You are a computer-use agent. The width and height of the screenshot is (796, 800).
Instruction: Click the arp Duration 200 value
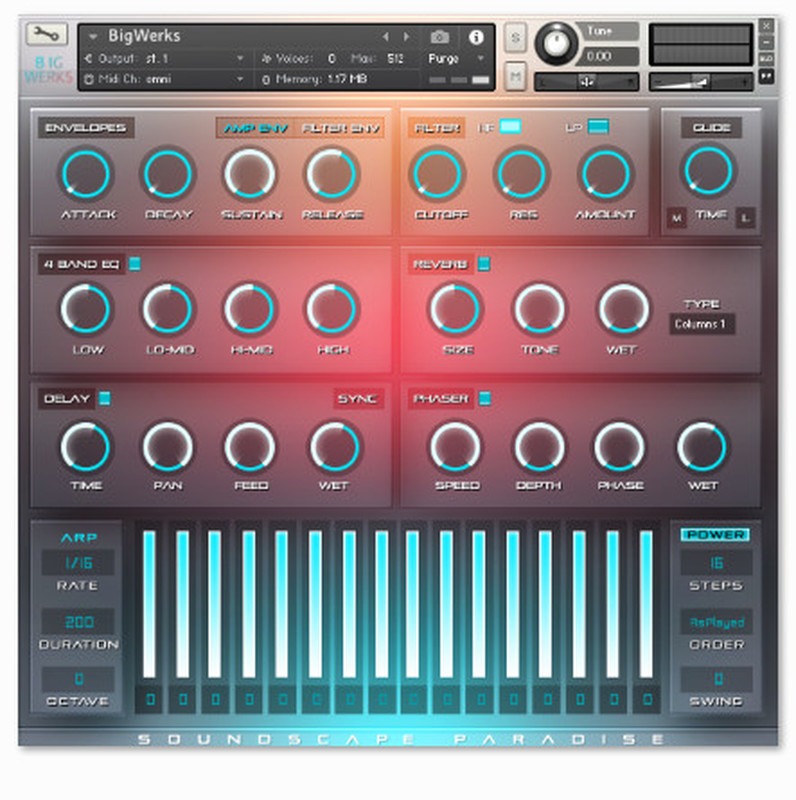click(78, 622)
